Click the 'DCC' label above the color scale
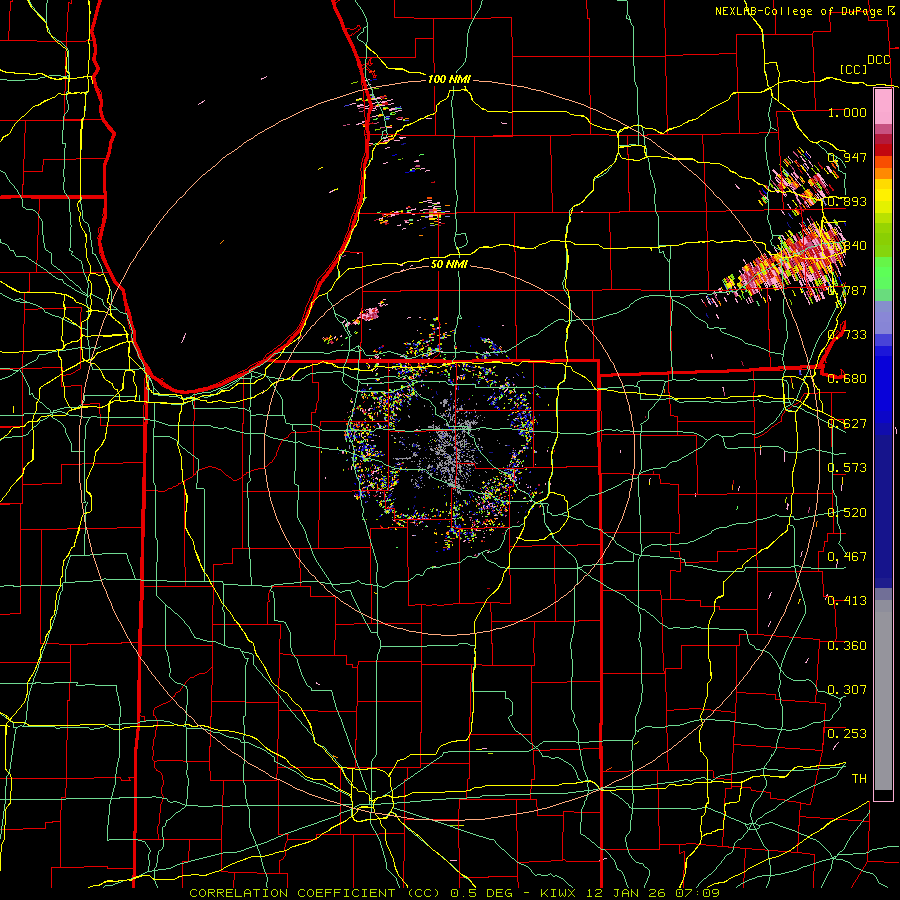The image size is (900, 900). (x=878, y=60)
